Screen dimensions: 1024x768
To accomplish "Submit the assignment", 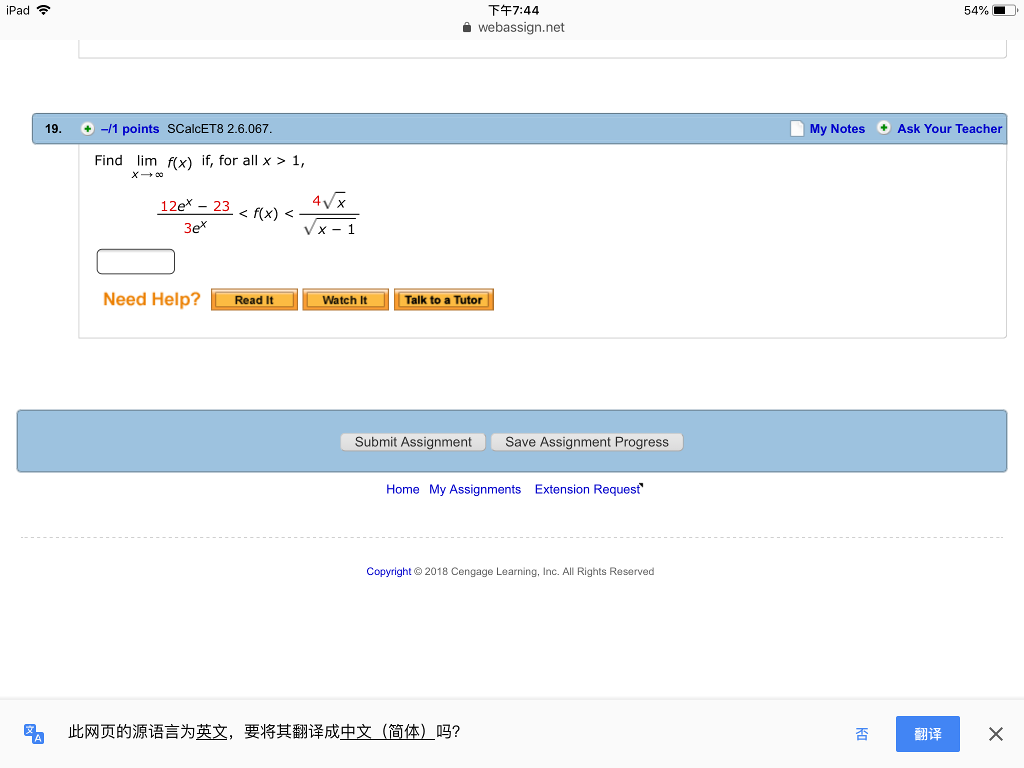I will (x=413, y=442).
